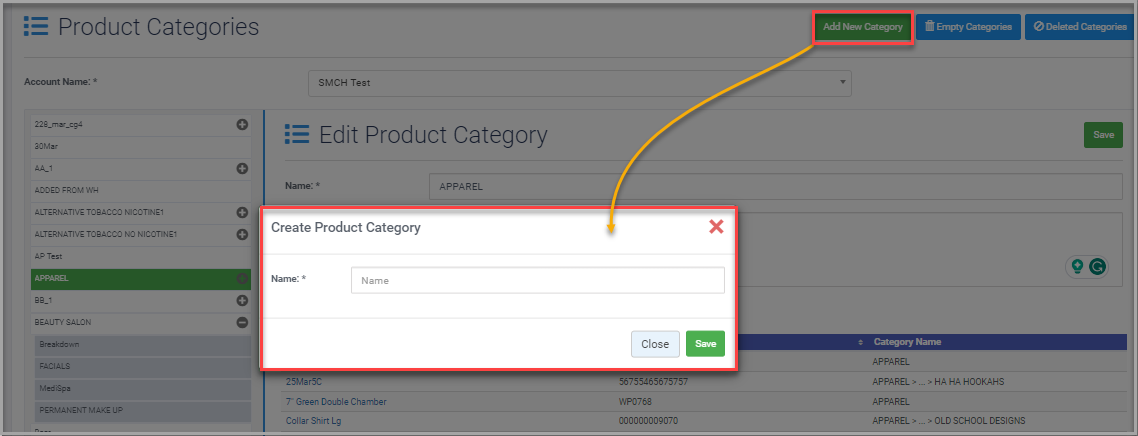Screen dimensions: 1138x436
Task: Open the Collar Shirt Lg product link
Action: coord(321,421)
